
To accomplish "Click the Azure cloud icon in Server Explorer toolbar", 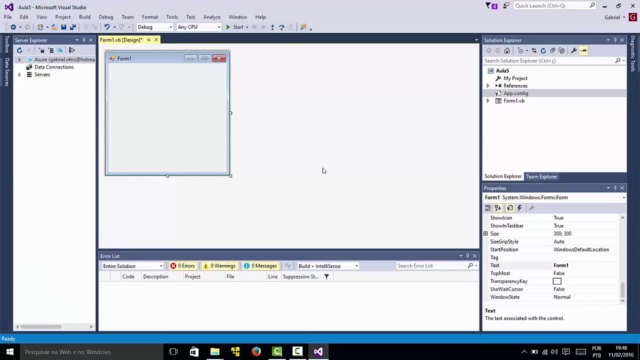I will [x=60, y=50].
